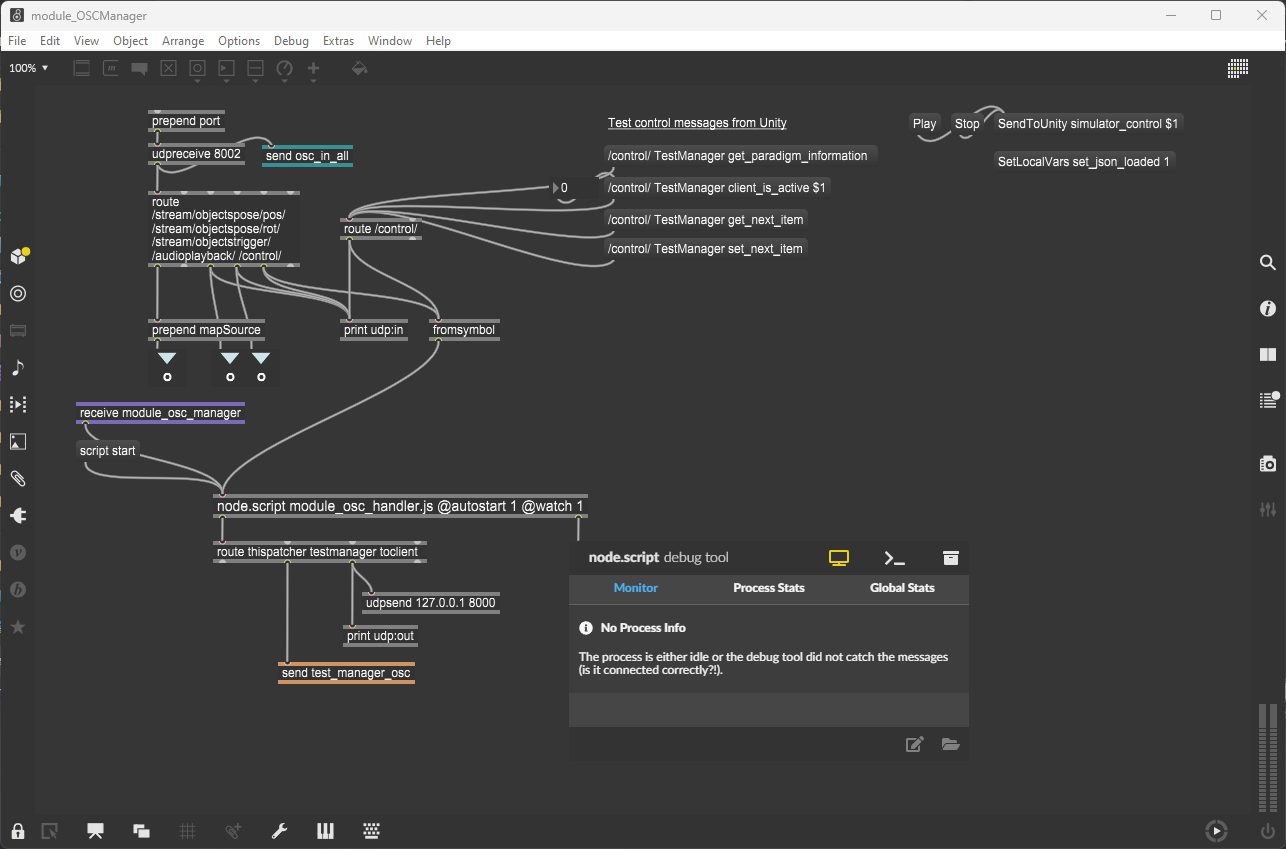Open the patcher inspector wrench icon
Image resolution: width=1286 pixels, height=849 pixels.
[280, 830]
